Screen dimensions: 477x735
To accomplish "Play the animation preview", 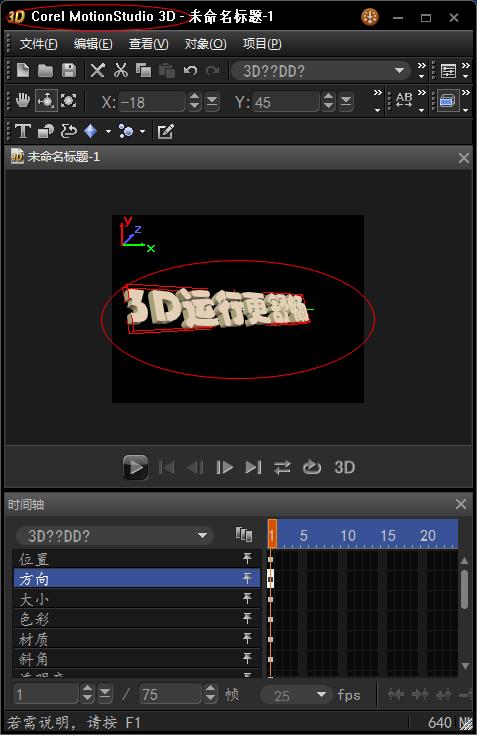I will 135,467.
